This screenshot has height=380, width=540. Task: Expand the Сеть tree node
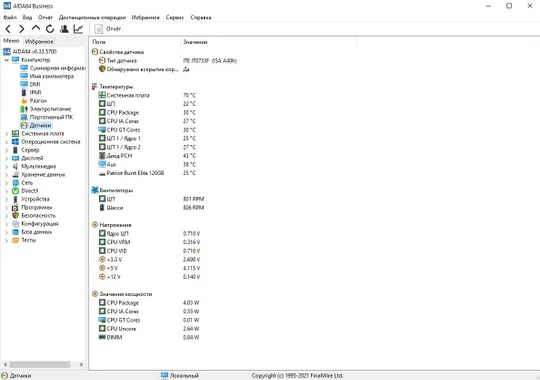point(7,183)
